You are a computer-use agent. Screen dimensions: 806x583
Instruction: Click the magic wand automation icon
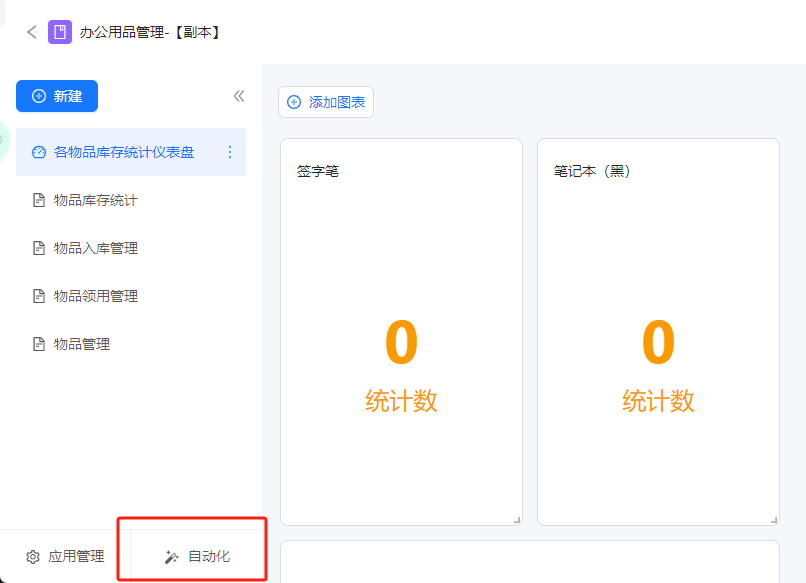[x=171, y=557]
